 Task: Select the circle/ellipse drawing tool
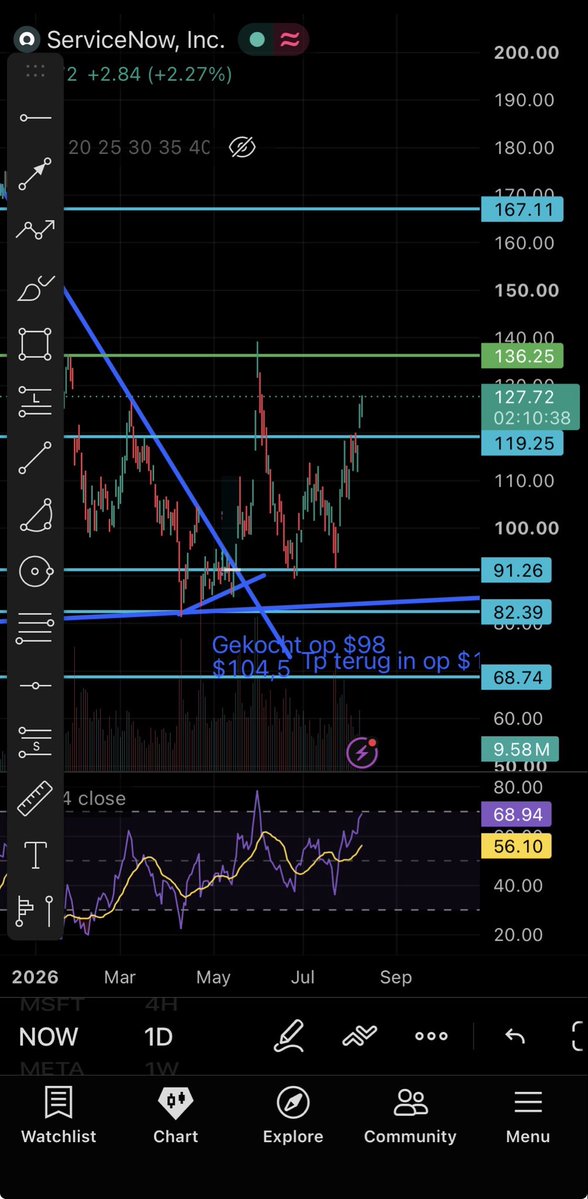click(x=35, y=571)
